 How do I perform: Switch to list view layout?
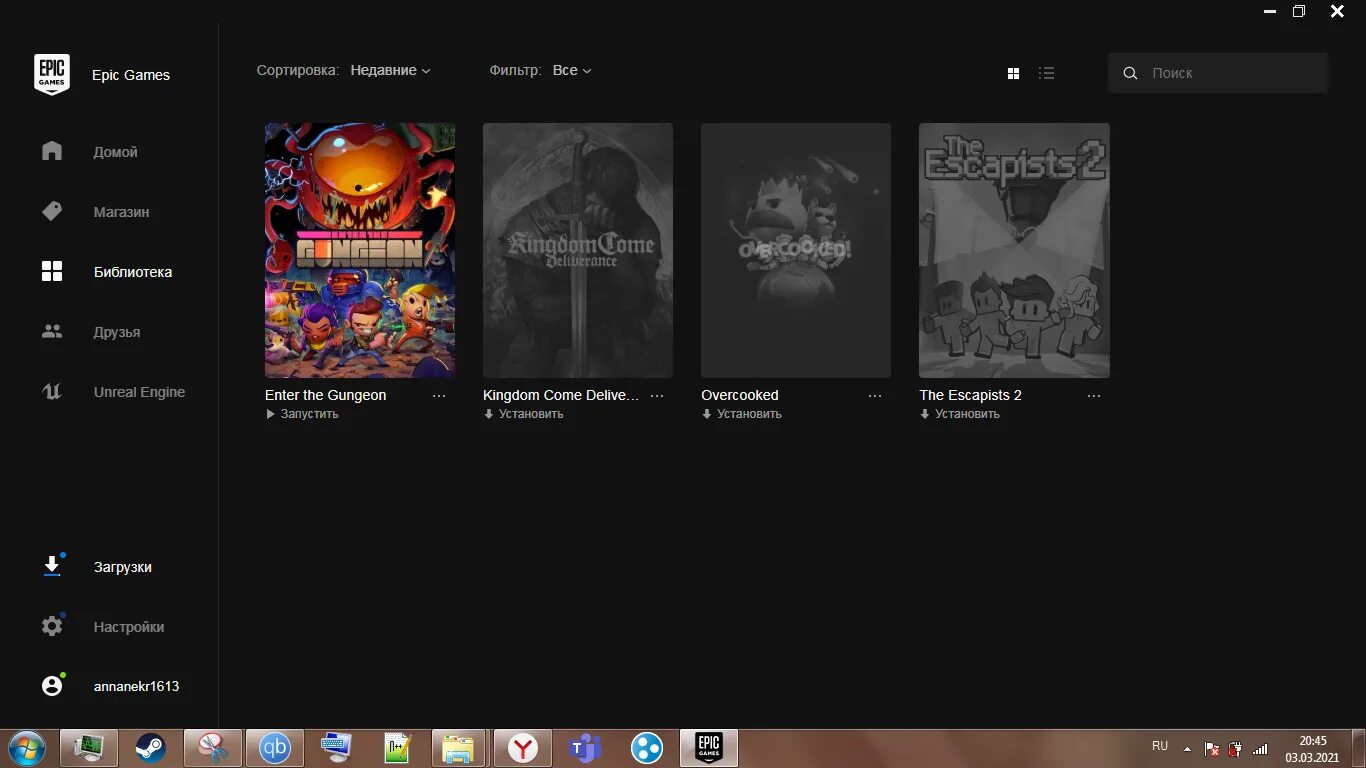(x=1046, y=73)
